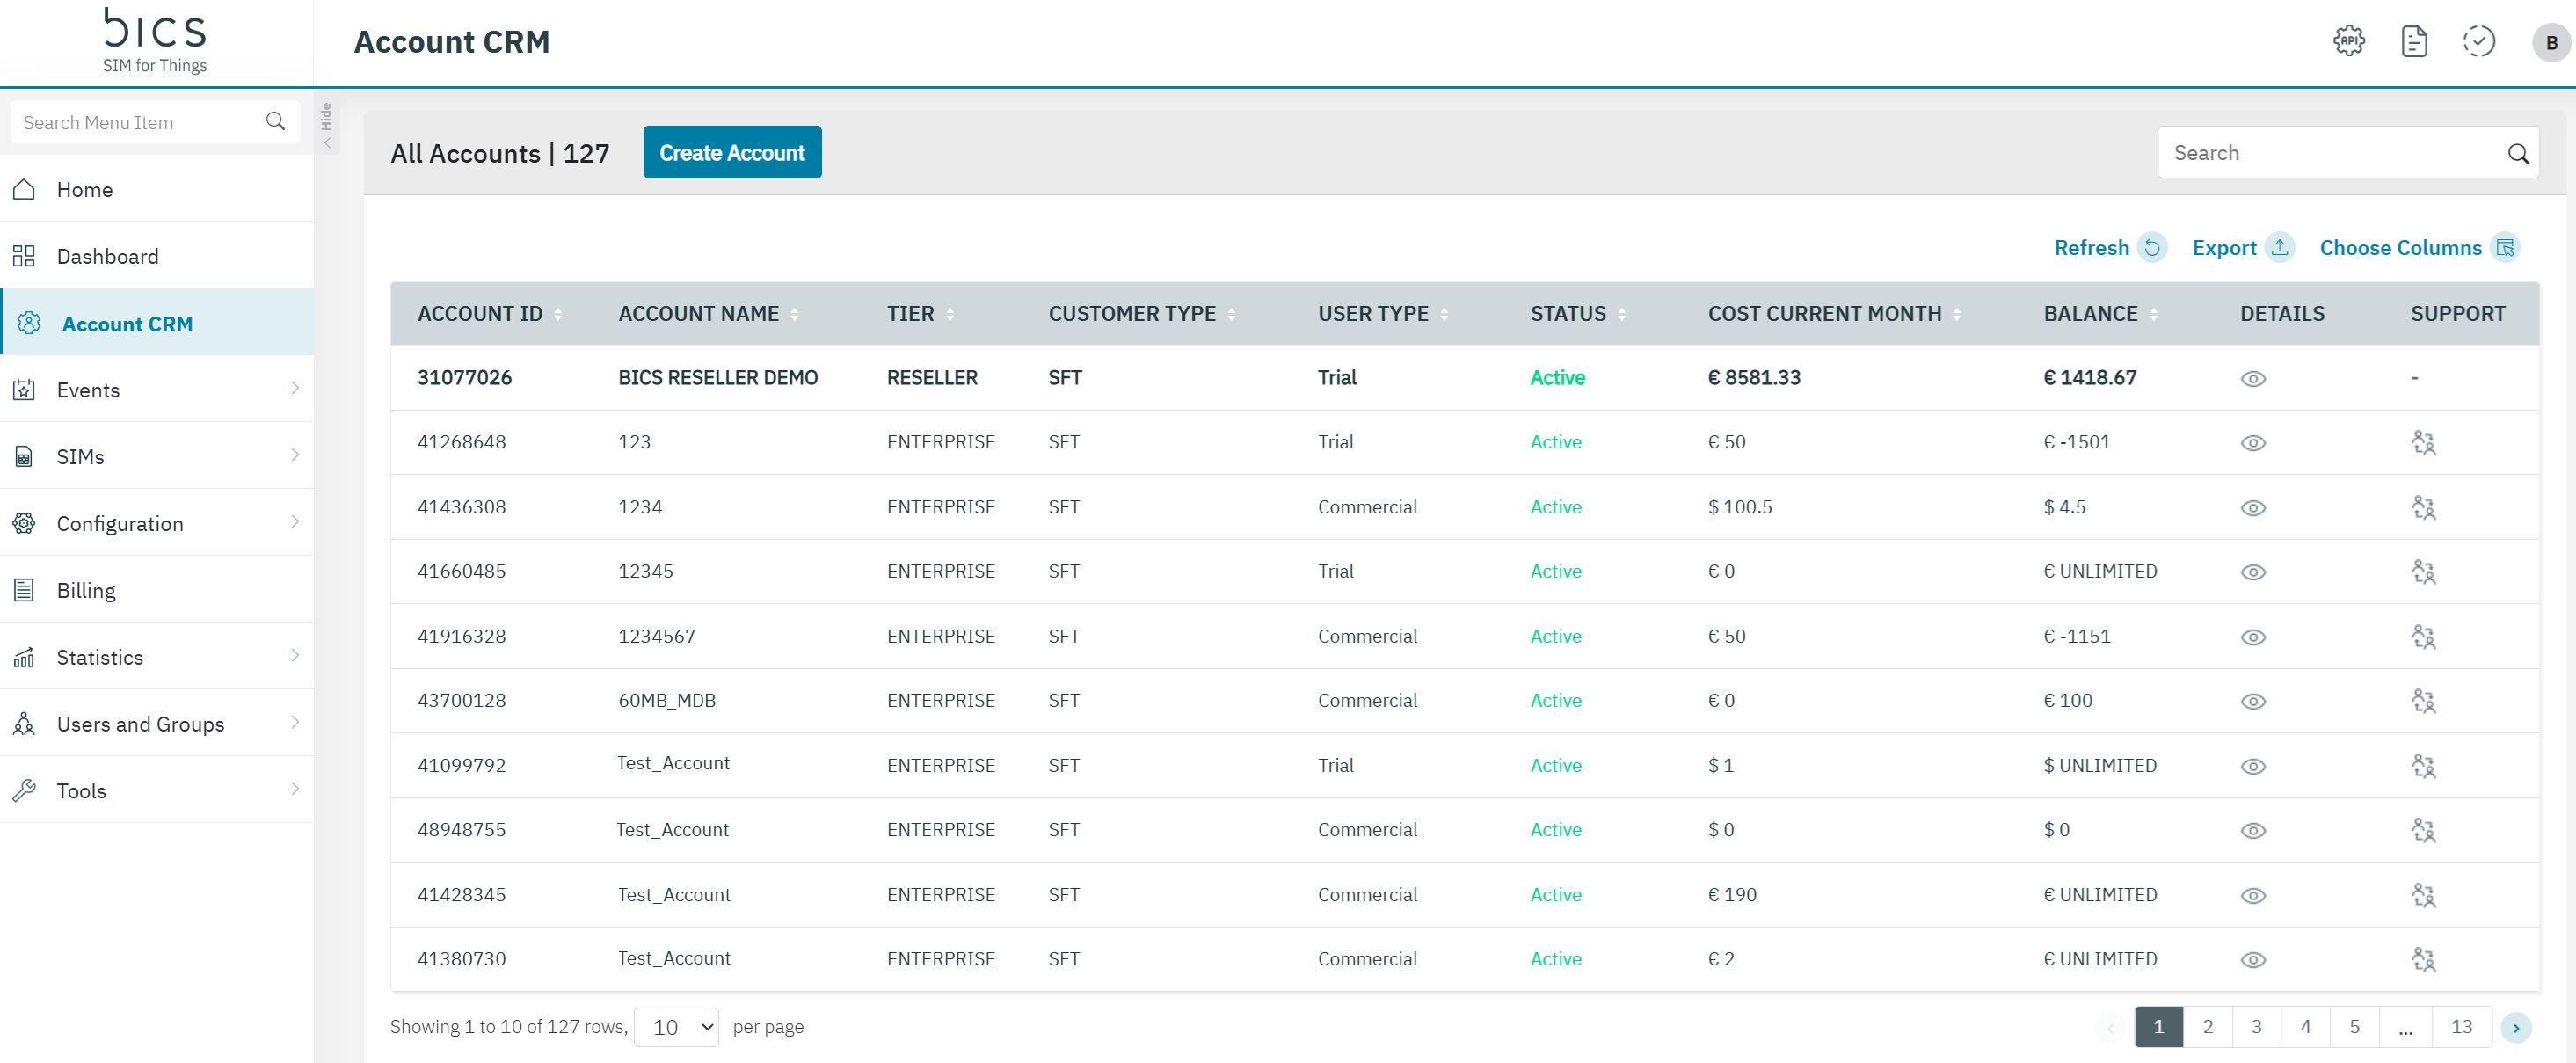View details eye for BICS RESELLER DEMO

[x=2253, y=378]
